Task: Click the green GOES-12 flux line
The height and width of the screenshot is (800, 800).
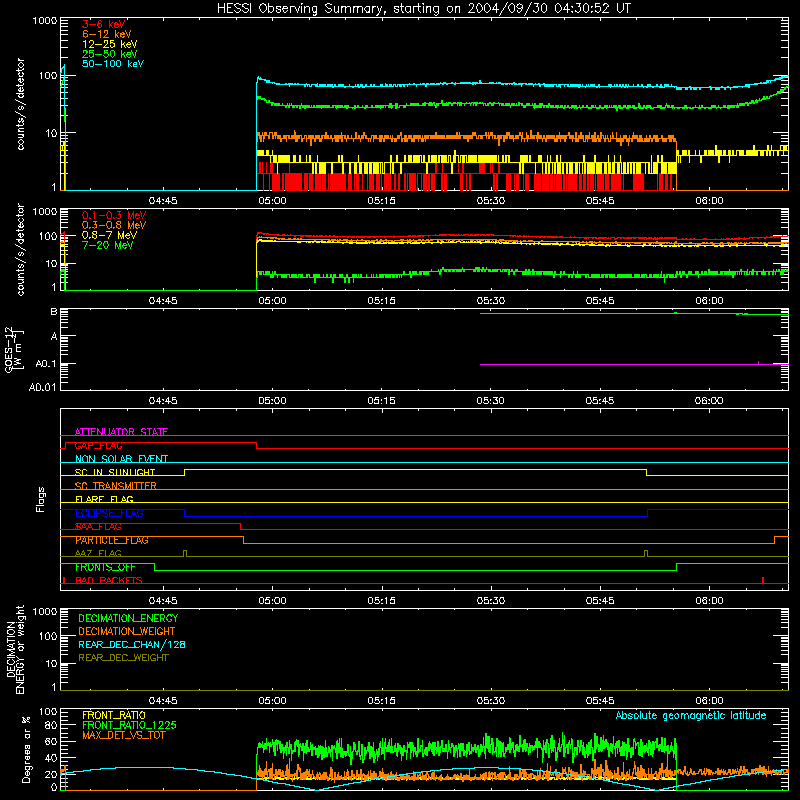Action: (633, 313)
